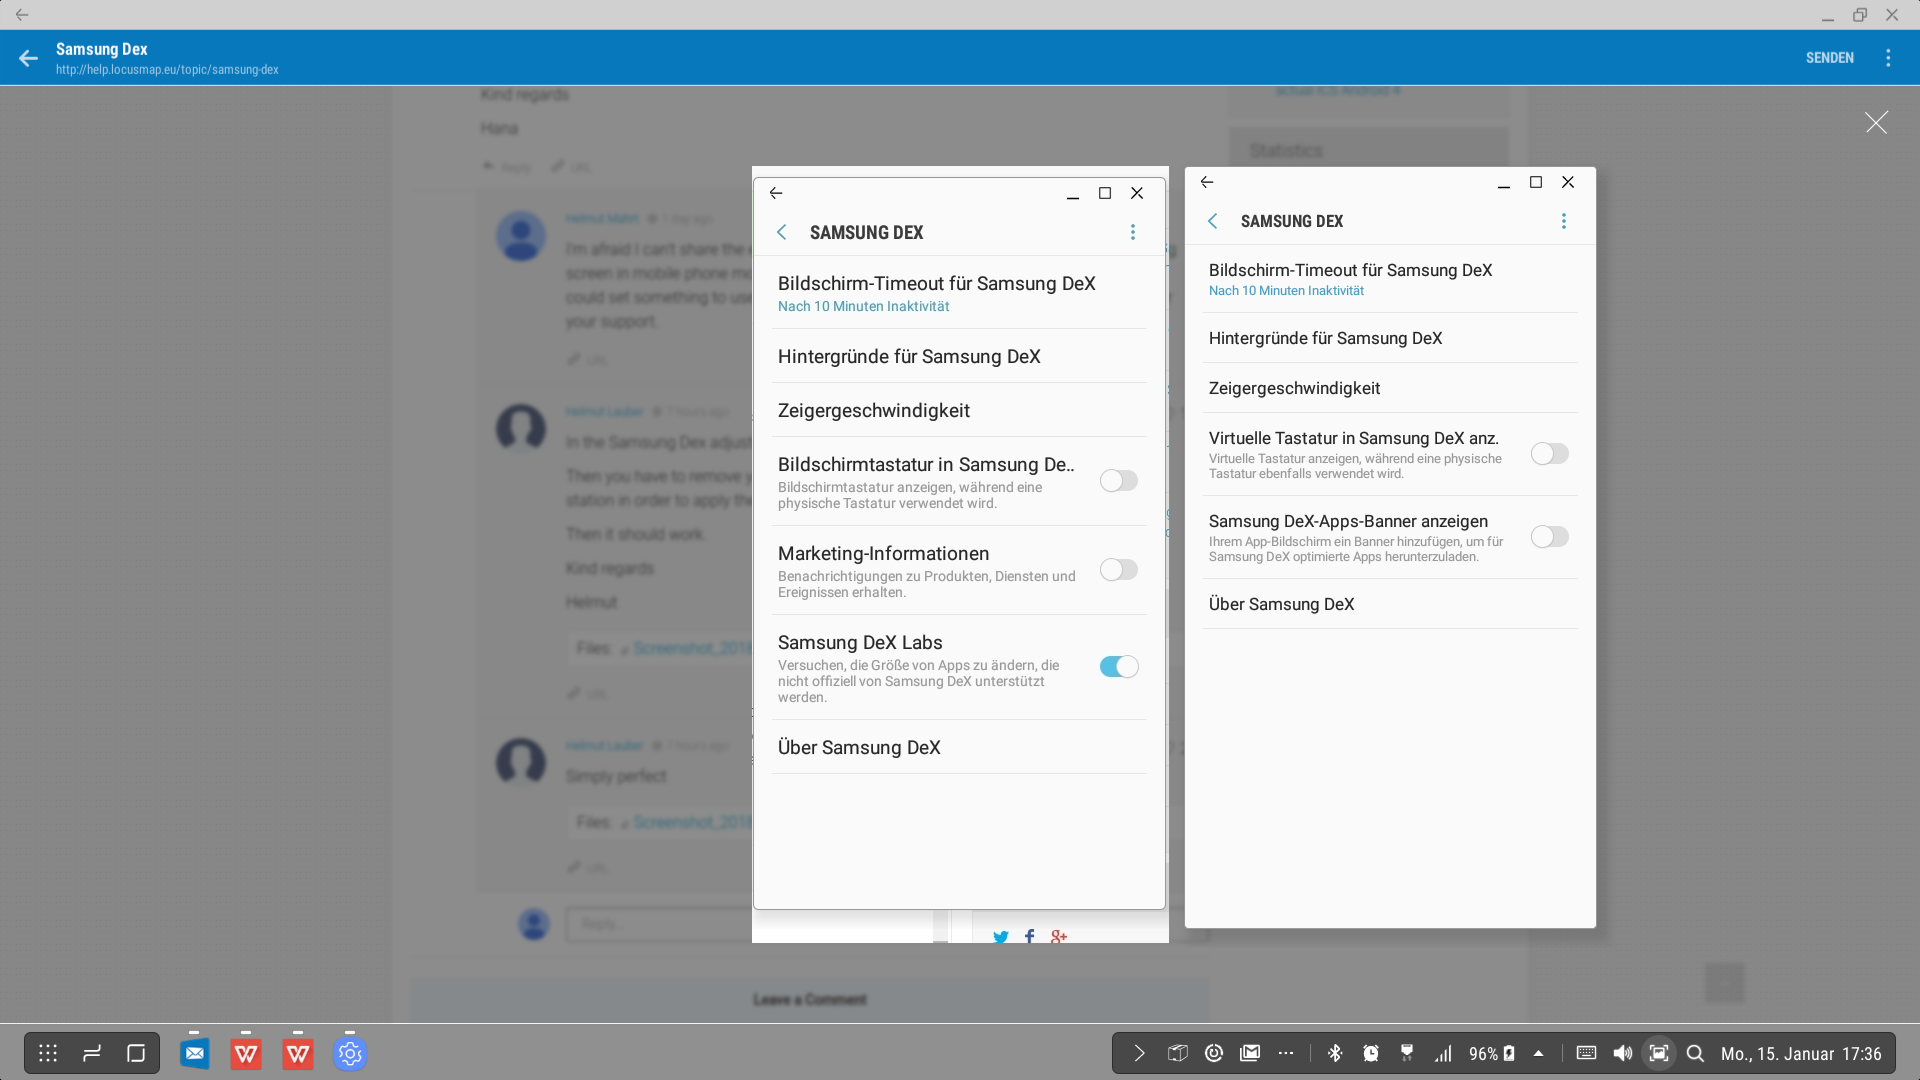Open the three-dot overflow menu beside SENDEN

[1888, 58]
